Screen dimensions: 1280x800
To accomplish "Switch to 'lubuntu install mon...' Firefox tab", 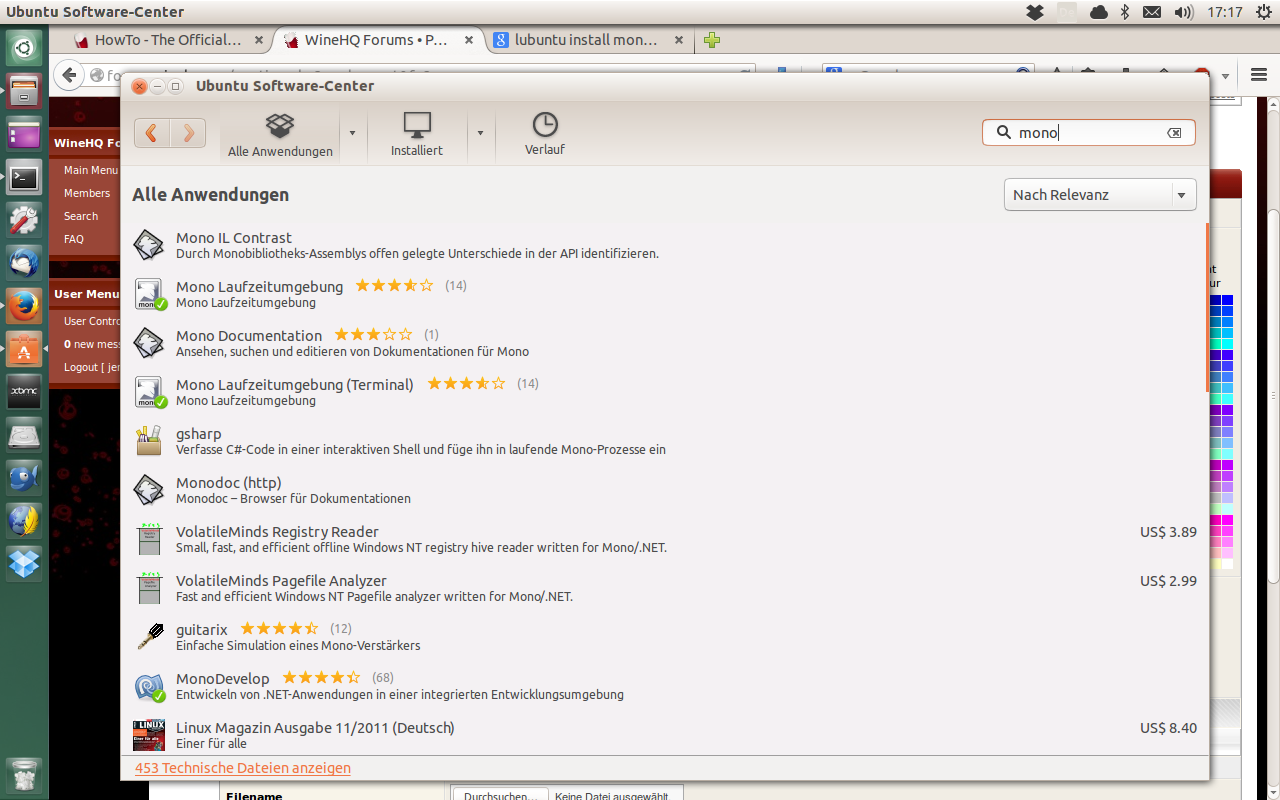I will click(588, 40).
